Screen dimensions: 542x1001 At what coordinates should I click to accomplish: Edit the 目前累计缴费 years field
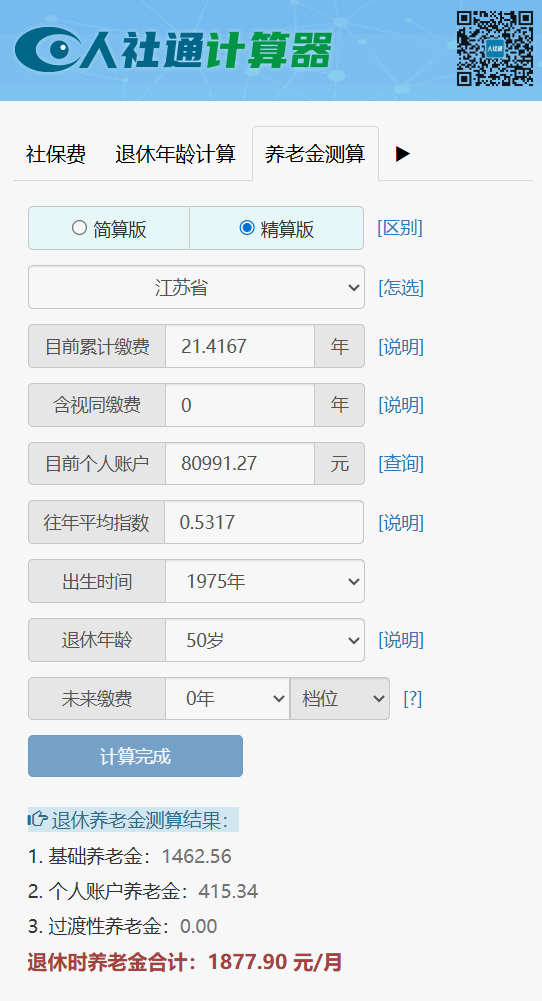point(240,346)
